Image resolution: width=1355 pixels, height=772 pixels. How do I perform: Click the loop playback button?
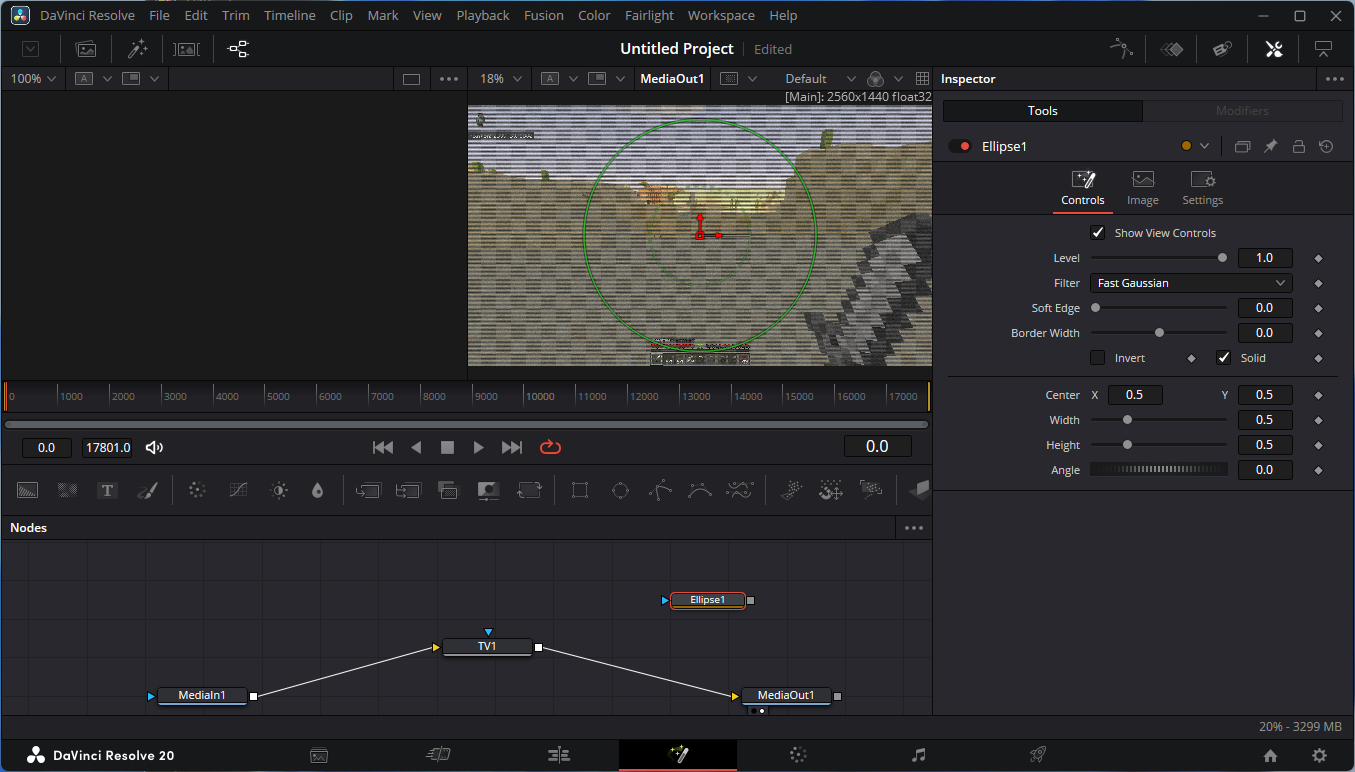pos(550,447)
